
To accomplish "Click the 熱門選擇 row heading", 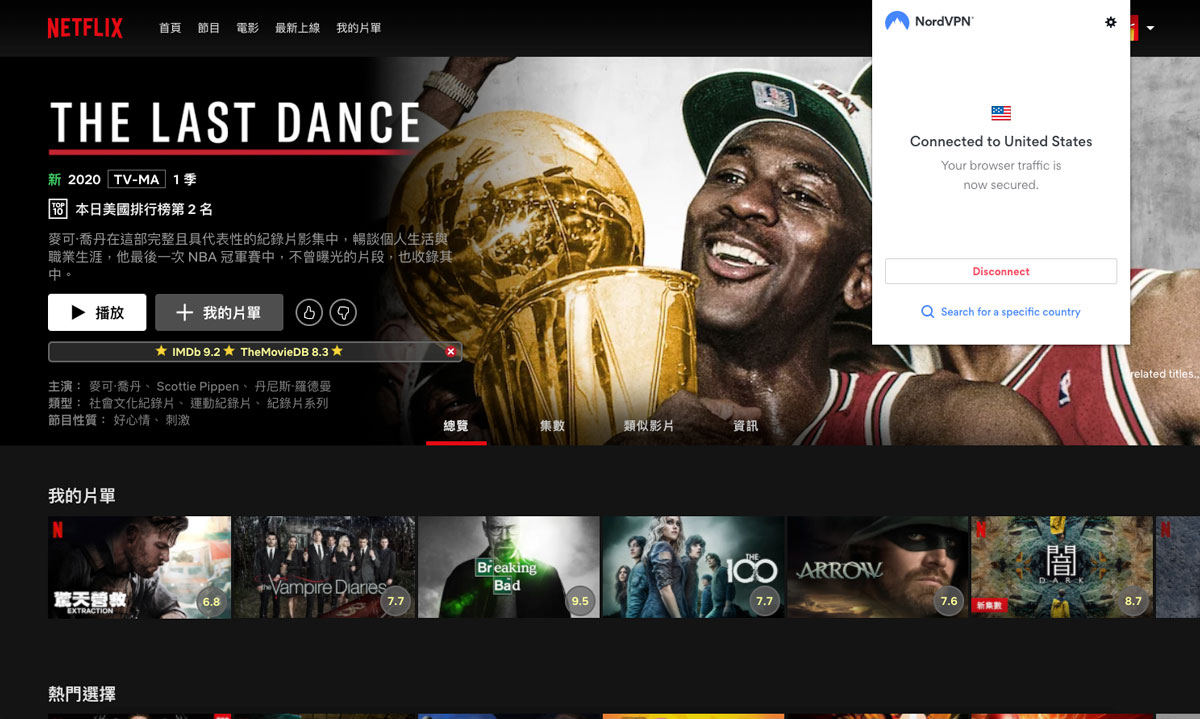I will click(82, 694).
